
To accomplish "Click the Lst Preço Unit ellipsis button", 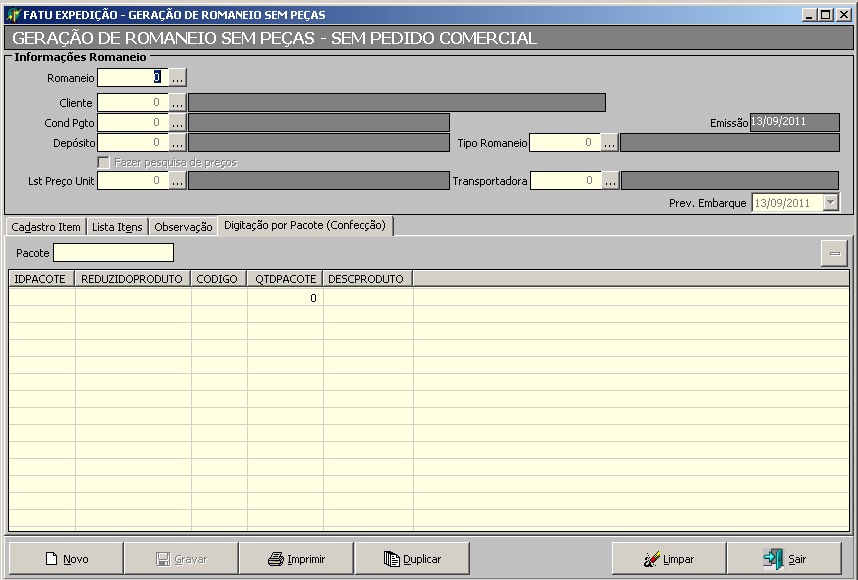I will click(x=177, y=181).
